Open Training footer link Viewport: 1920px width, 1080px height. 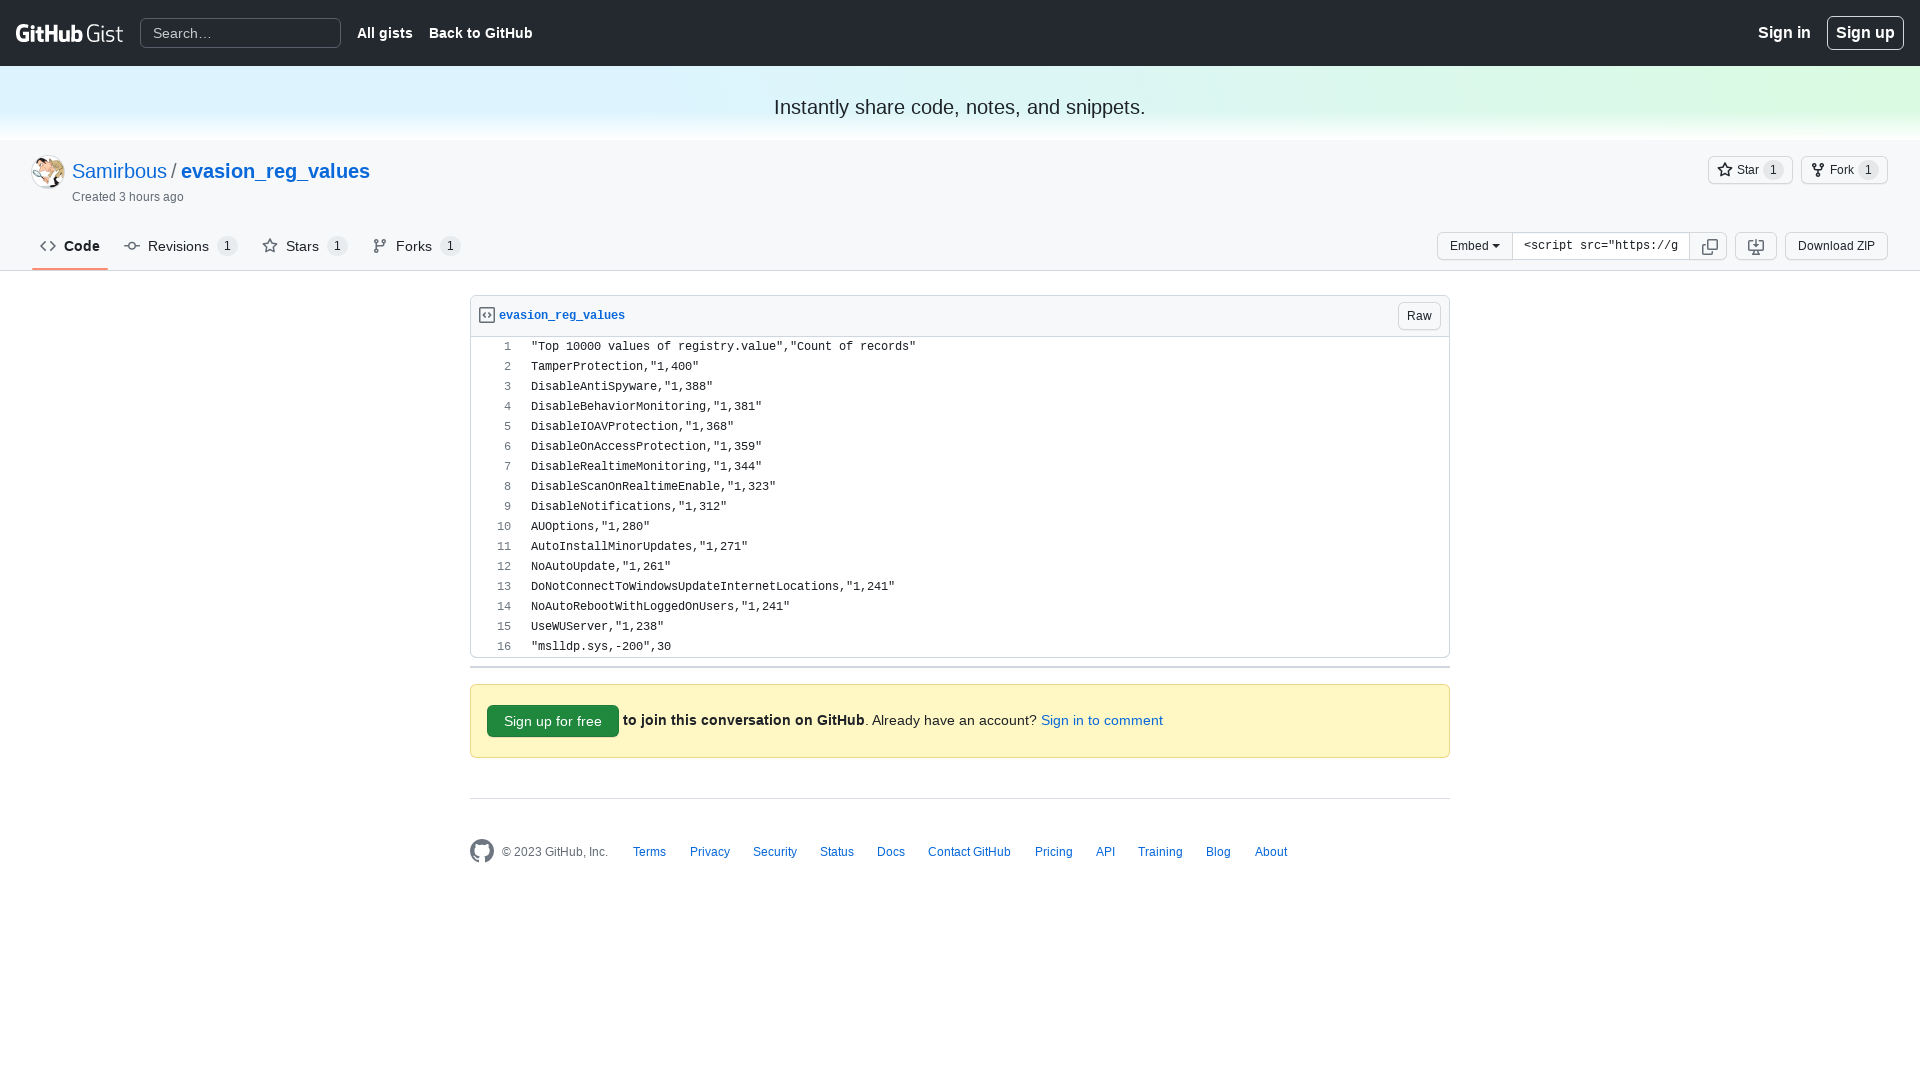pos(1160,852)
